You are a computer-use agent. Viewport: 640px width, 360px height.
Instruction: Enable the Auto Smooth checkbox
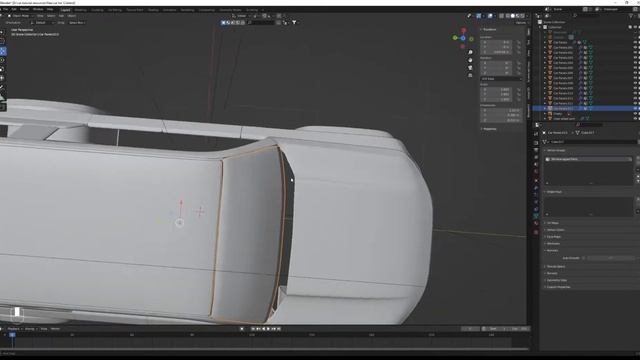click(583, 258)
